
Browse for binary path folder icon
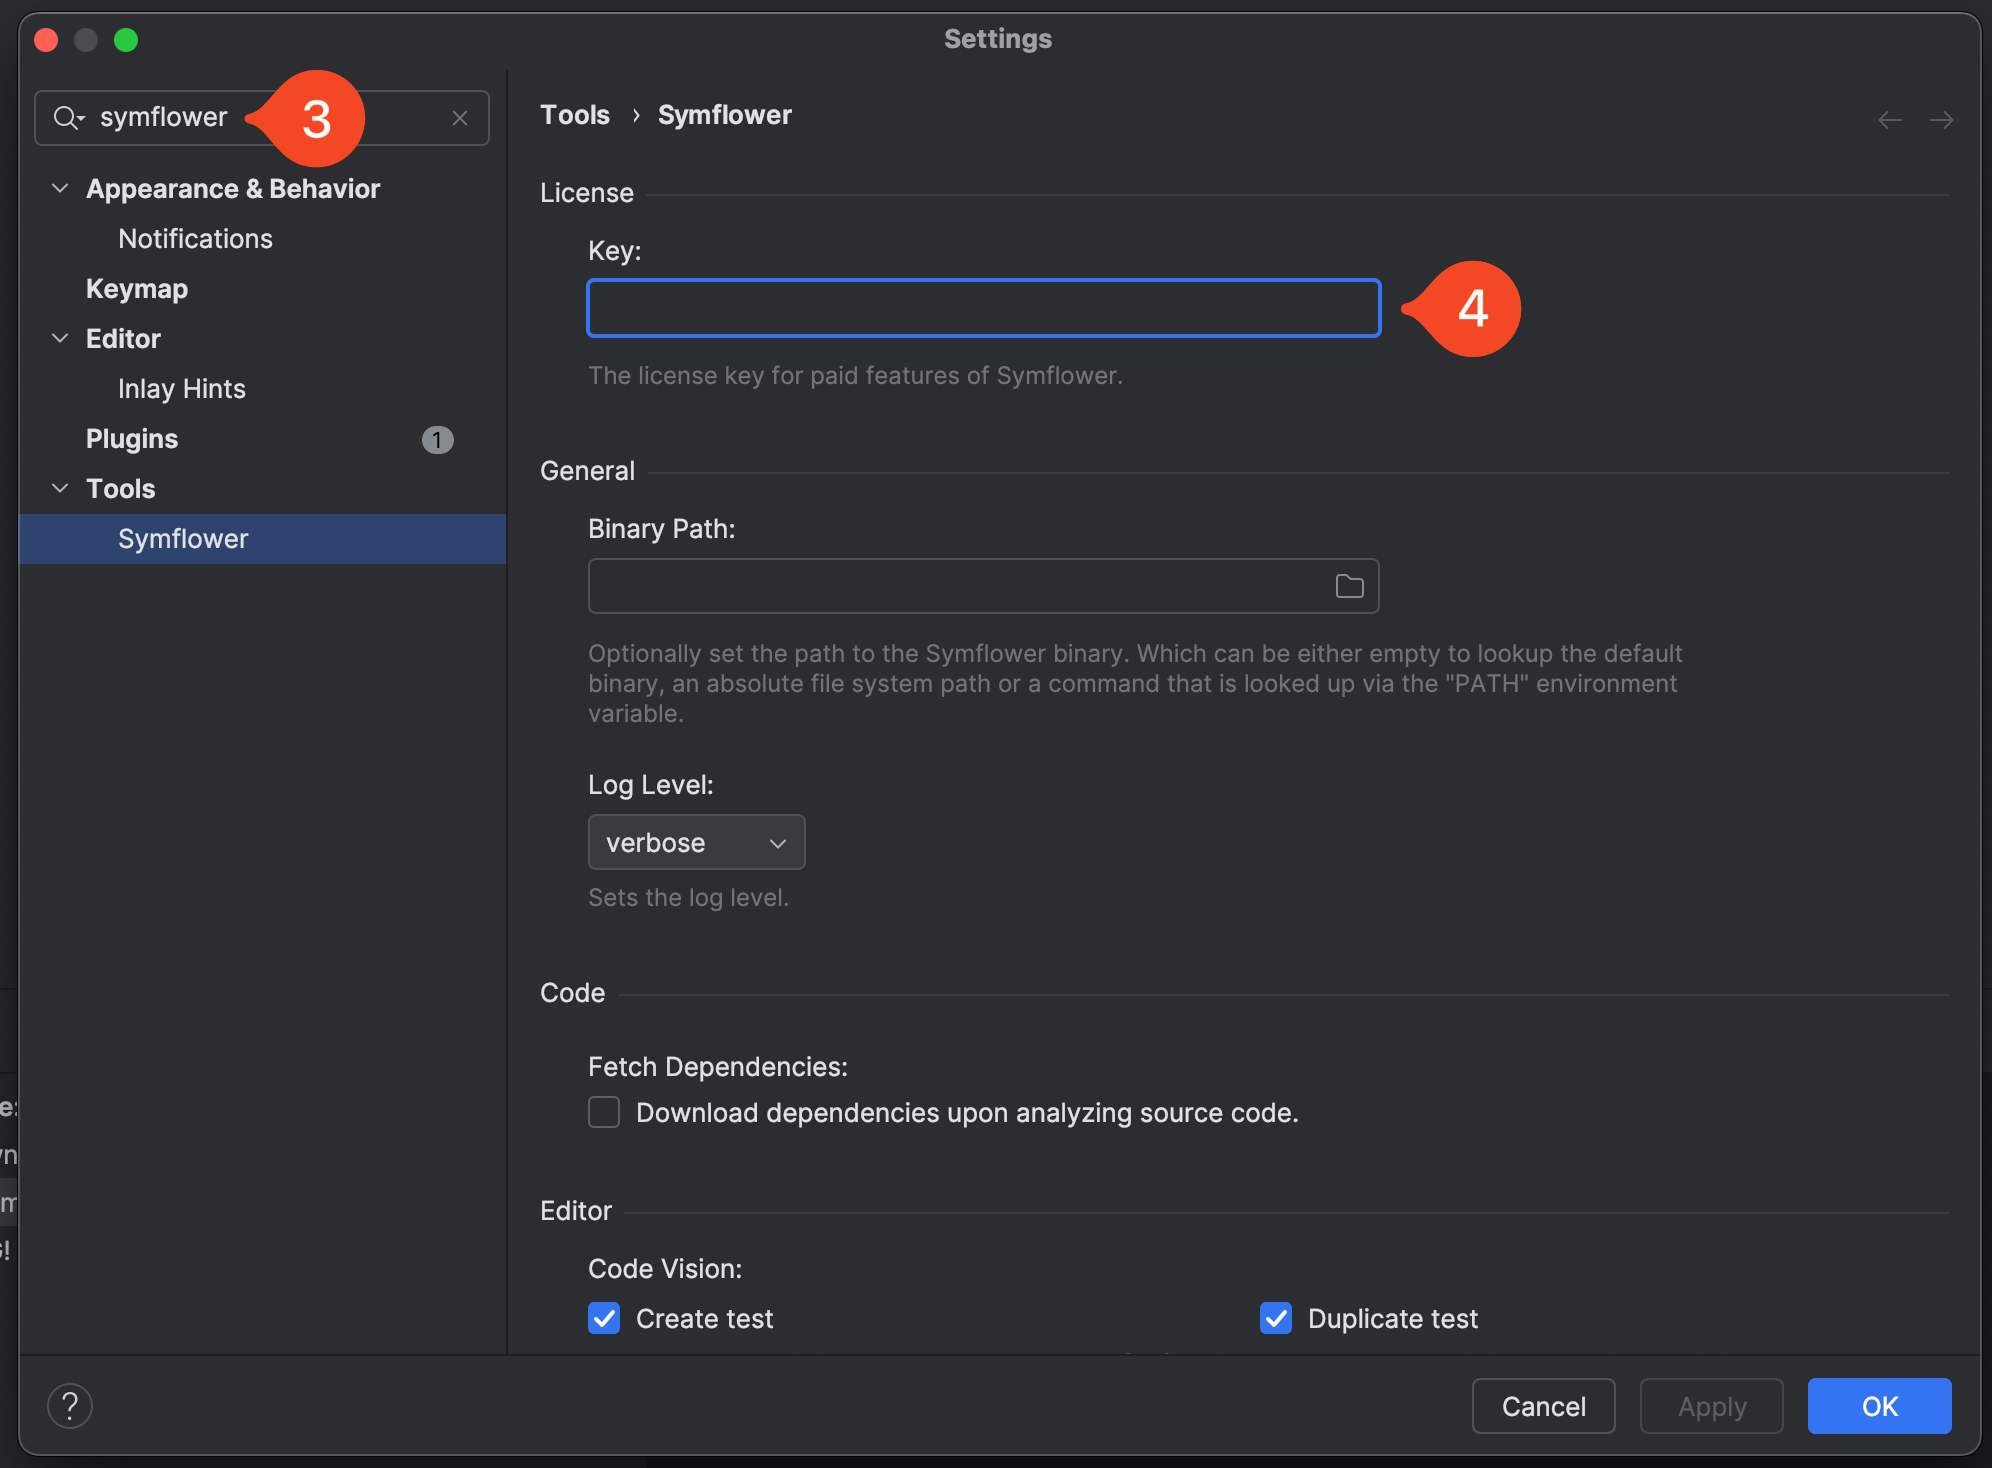[1350, 586]
